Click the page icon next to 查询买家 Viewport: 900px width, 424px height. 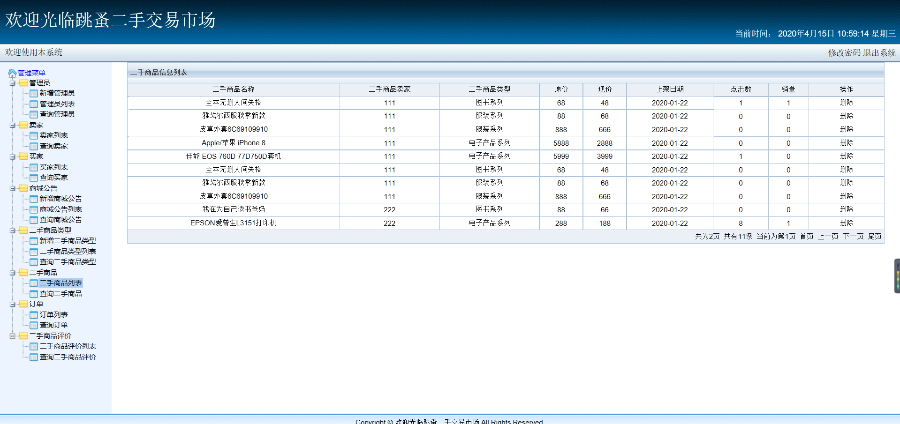click(x=33, y=177)
